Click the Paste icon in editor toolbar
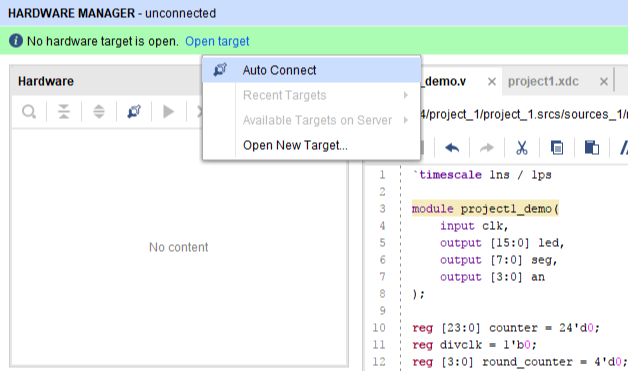The height and width of the screenshot is (371, 628). coord(592,148)
